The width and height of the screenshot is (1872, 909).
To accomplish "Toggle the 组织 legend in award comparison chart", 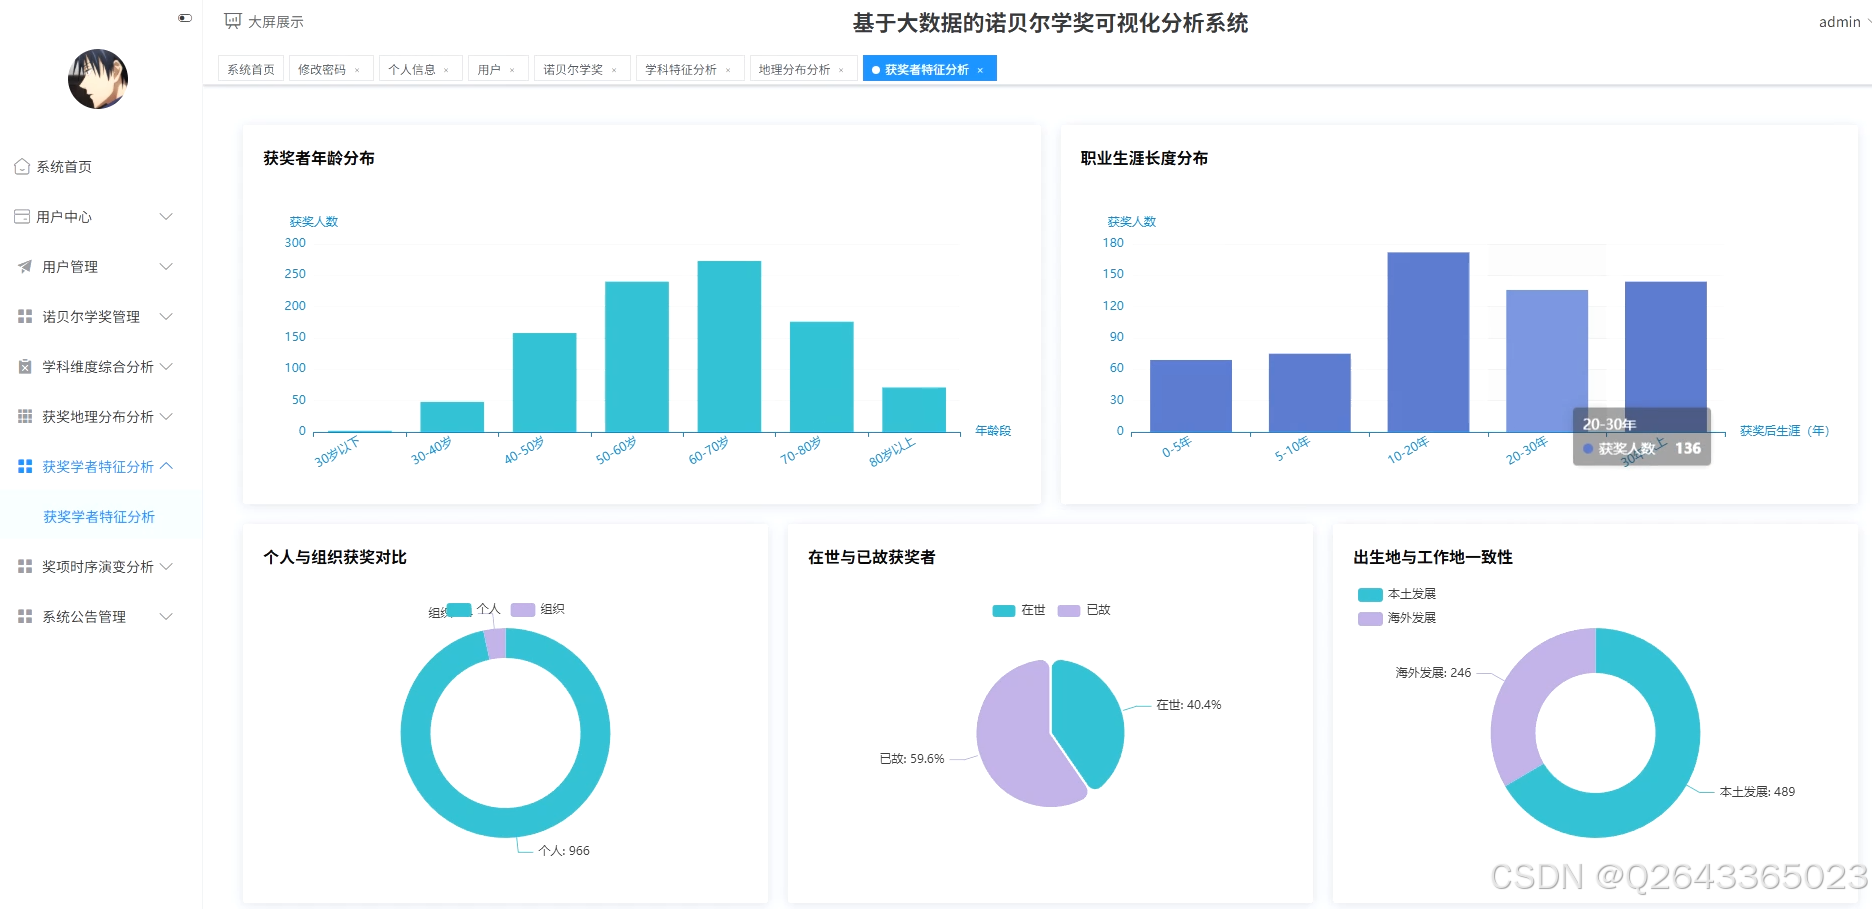I will [538, 609].
